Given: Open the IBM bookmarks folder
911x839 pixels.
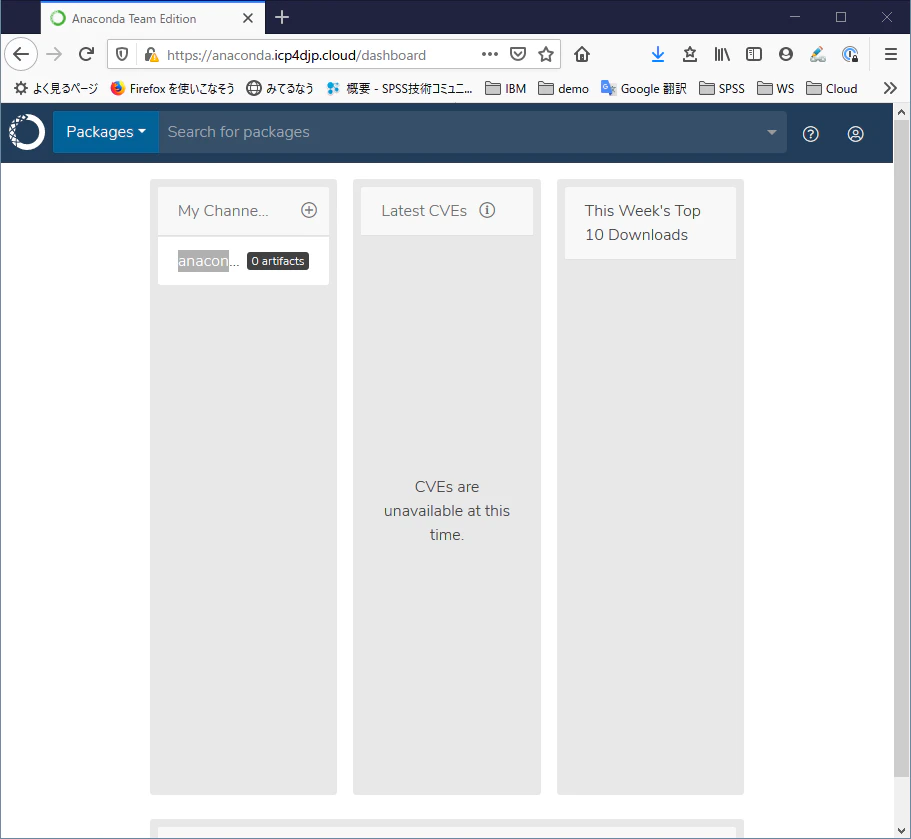Looking at the screenshot, I should (505, 88).
